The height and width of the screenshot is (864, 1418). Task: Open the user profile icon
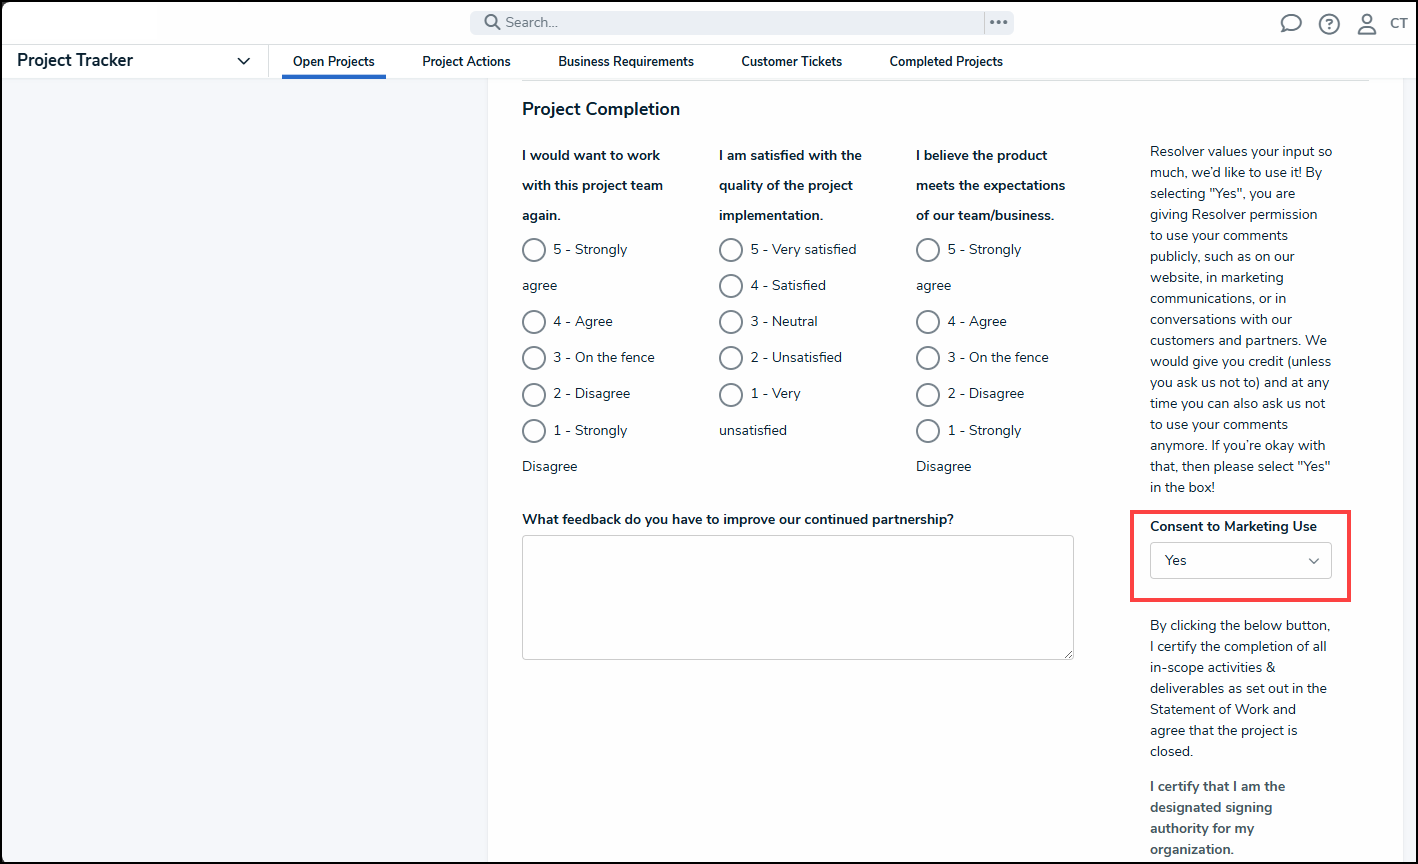[1366, 24]
